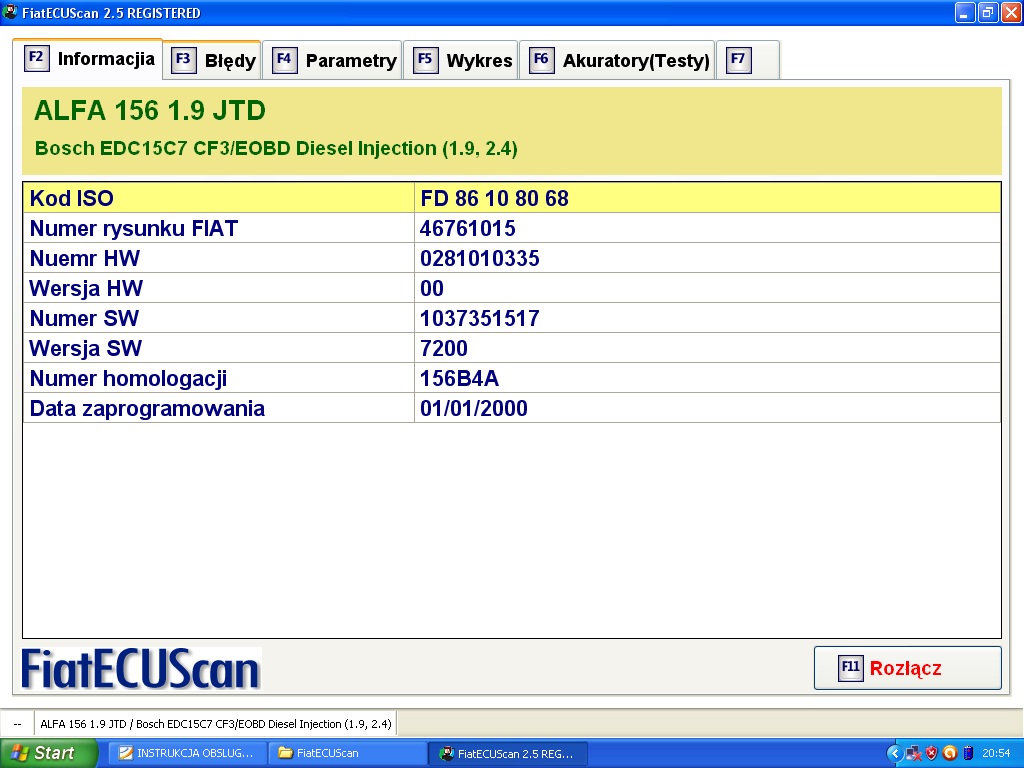Click software version value 7200
The width and height of the screenshot is (1024, 768).
point(444,348)
